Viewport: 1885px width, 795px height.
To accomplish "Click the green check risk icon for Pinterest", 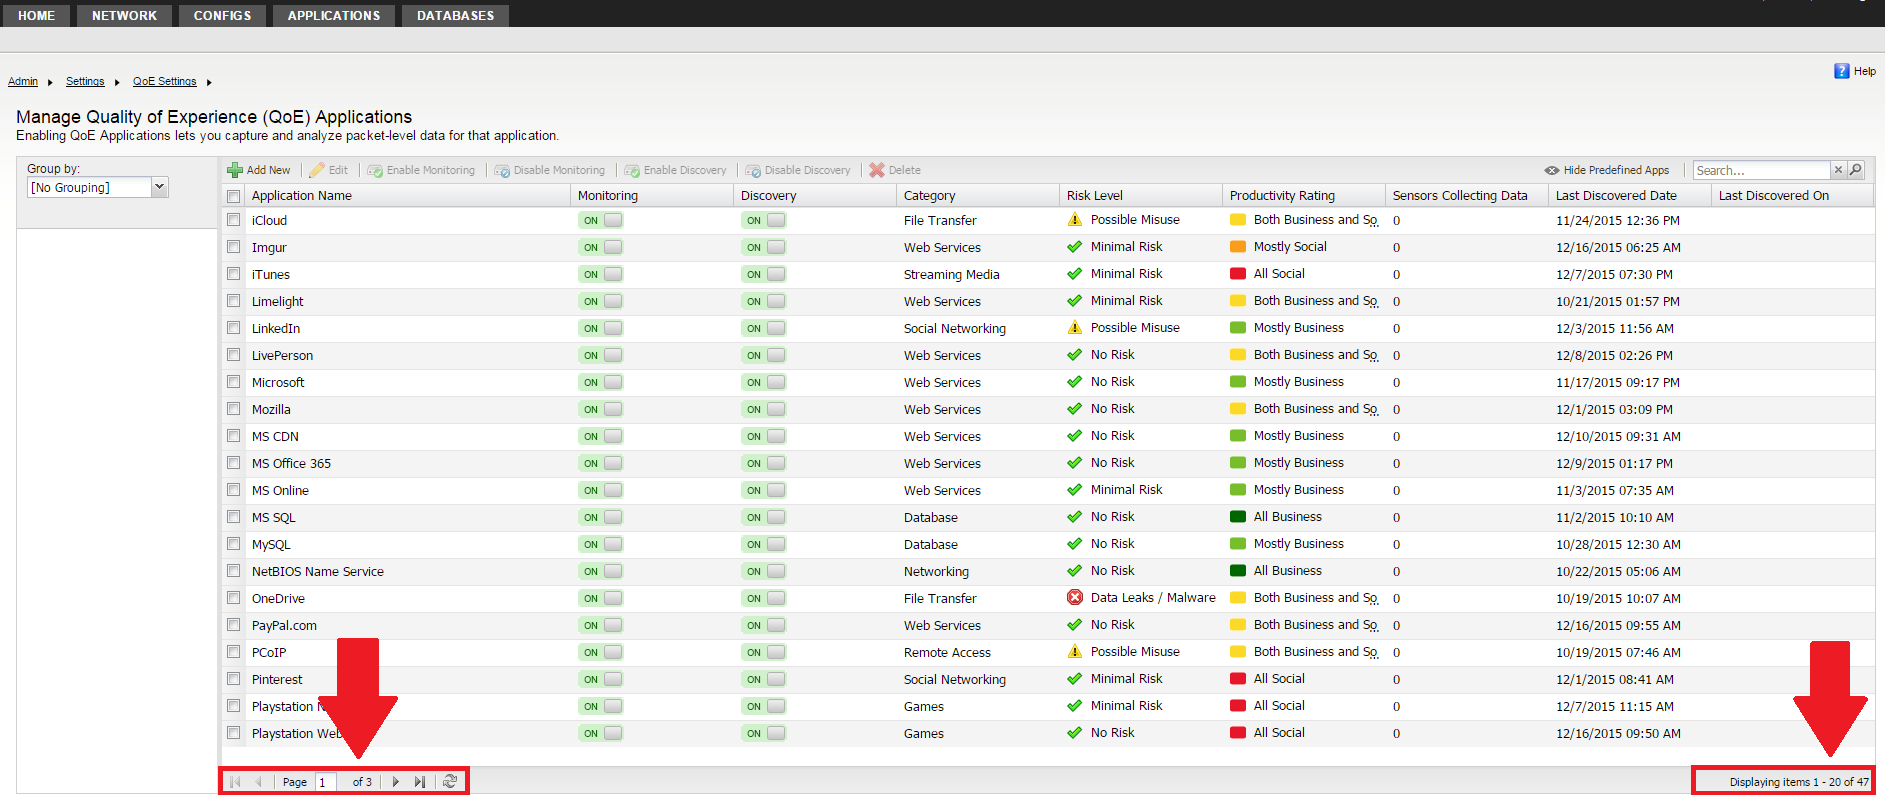I will 1075,679.
